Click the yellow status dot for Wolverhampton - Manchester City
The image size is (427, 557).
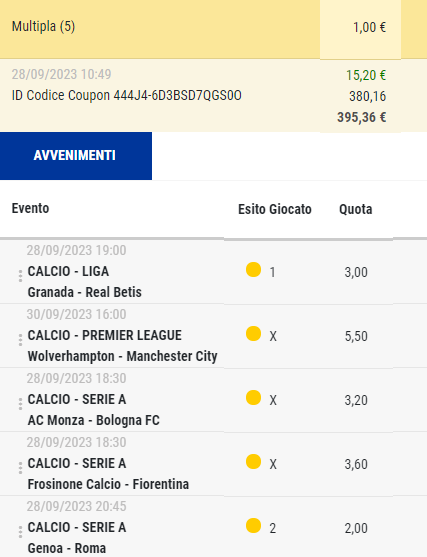253,334
